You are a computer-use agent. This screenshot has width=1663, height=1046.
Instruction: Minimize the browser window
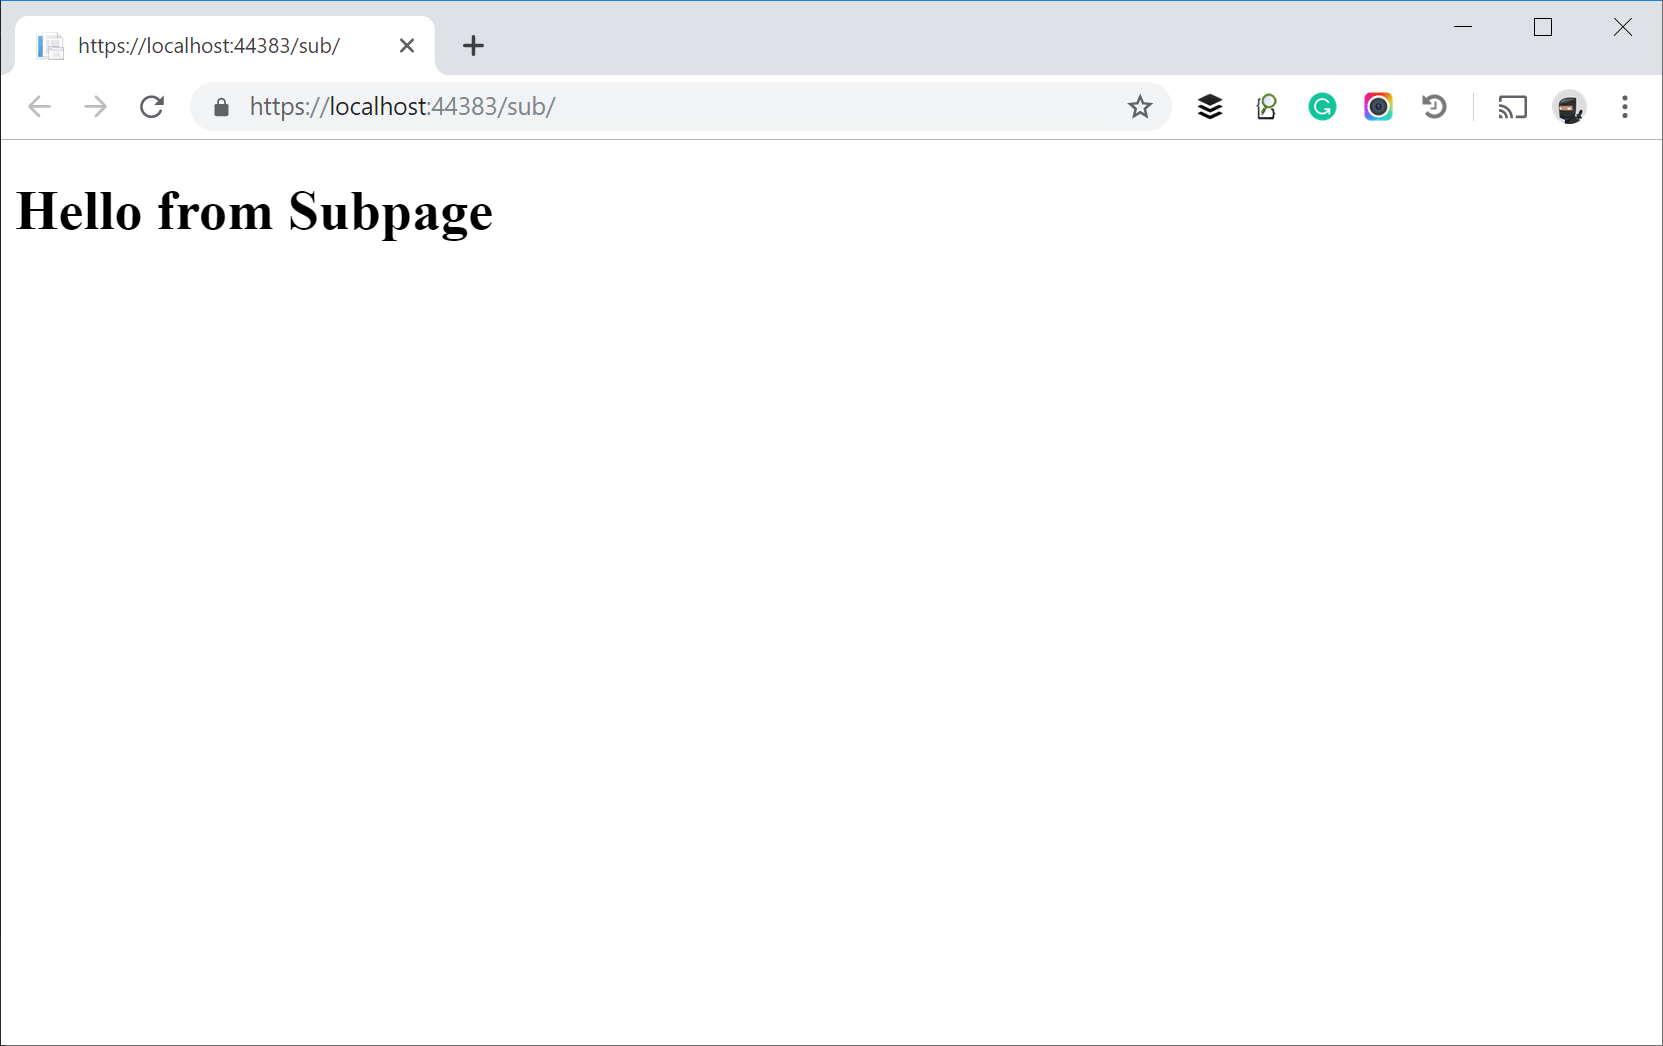pyautogui.click(x=1463, y=27)
